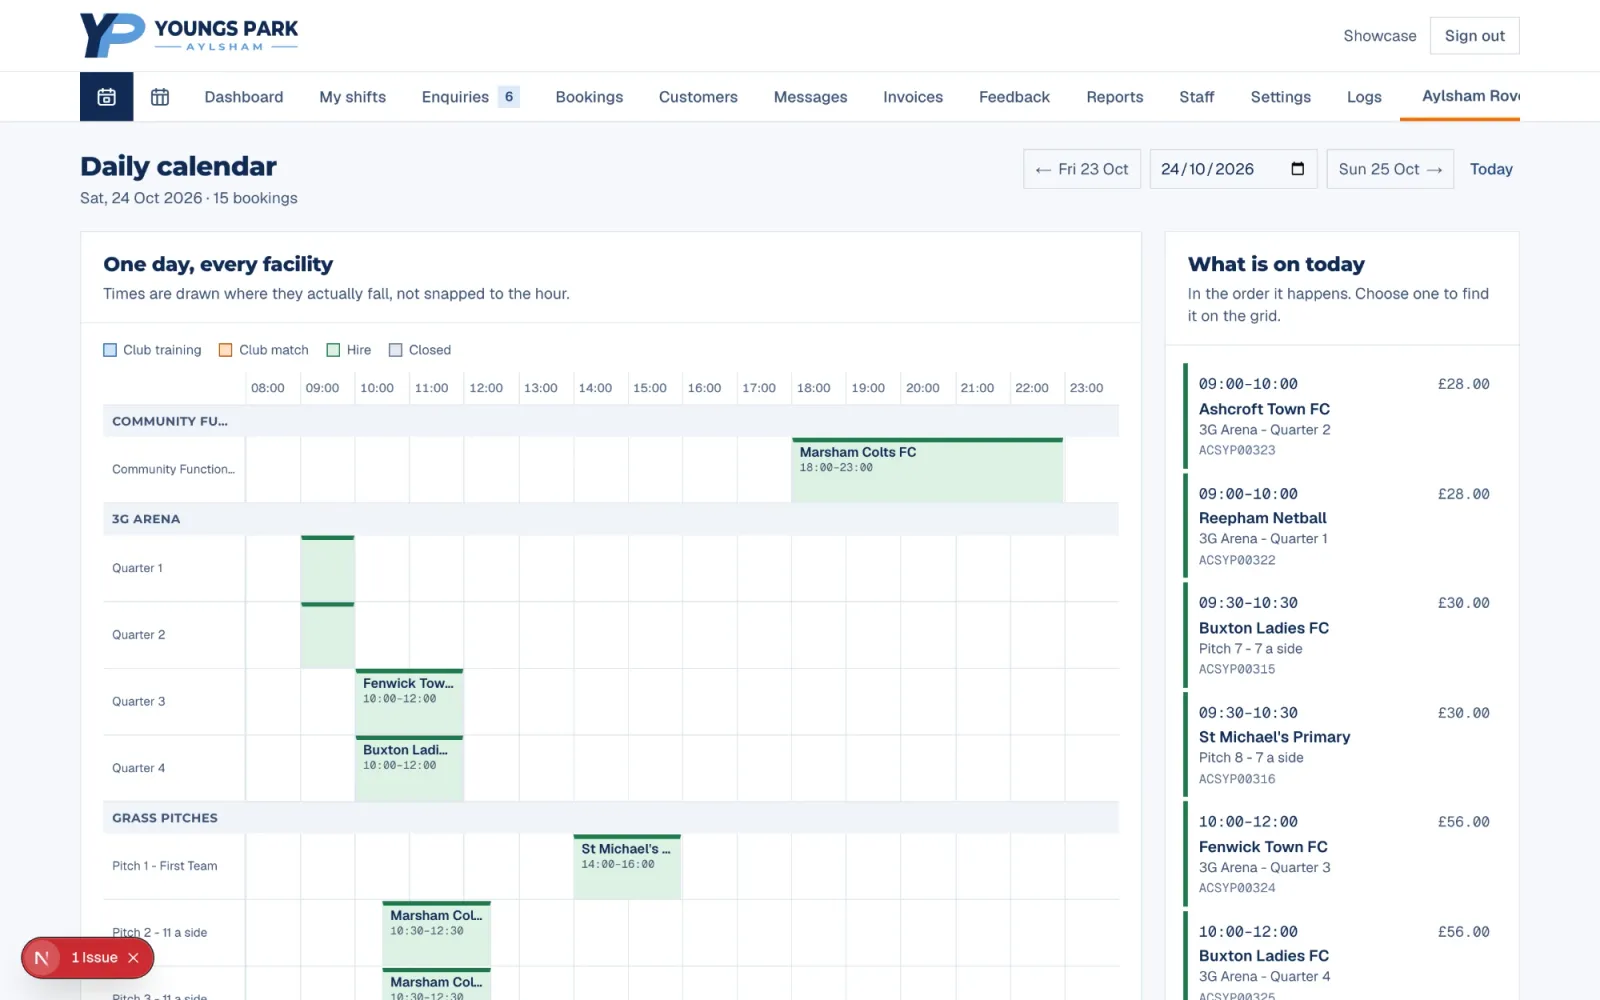The image size is (1600, 1000).
Task: Open the Customers tab
Action: tap(698, 97)
